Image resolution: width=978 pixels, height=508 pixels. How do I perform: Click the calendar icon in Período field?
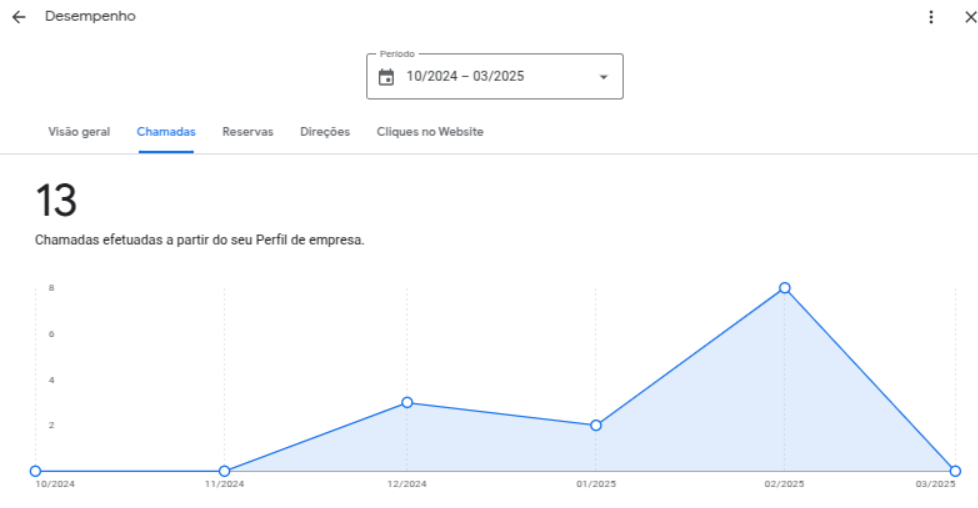click(386, 77)
